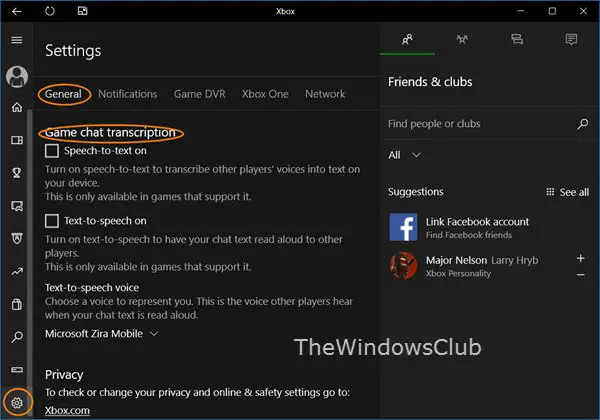
Task: Switch to the Notifications tab
Action: click(x=127, y=94)
